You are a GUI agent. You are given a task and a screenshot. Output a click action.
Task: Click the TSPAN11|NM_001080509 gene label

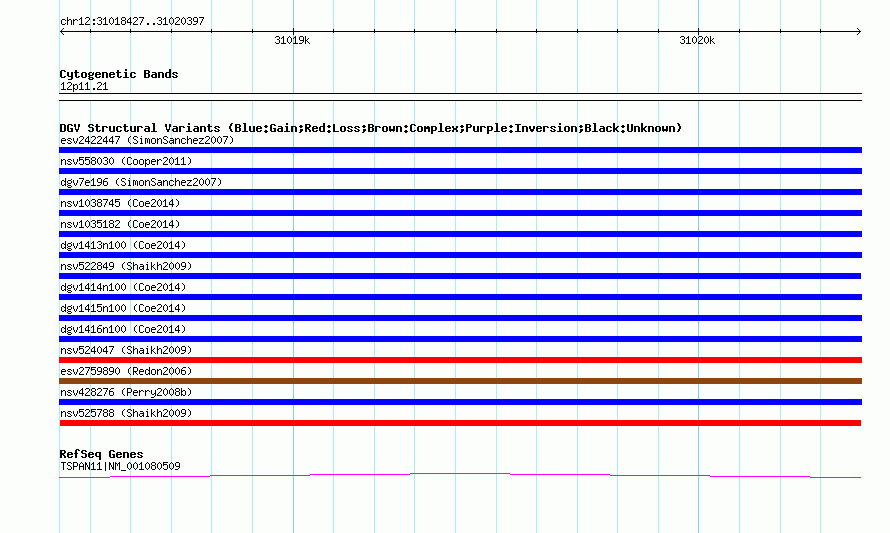click(x=120, y=466)
